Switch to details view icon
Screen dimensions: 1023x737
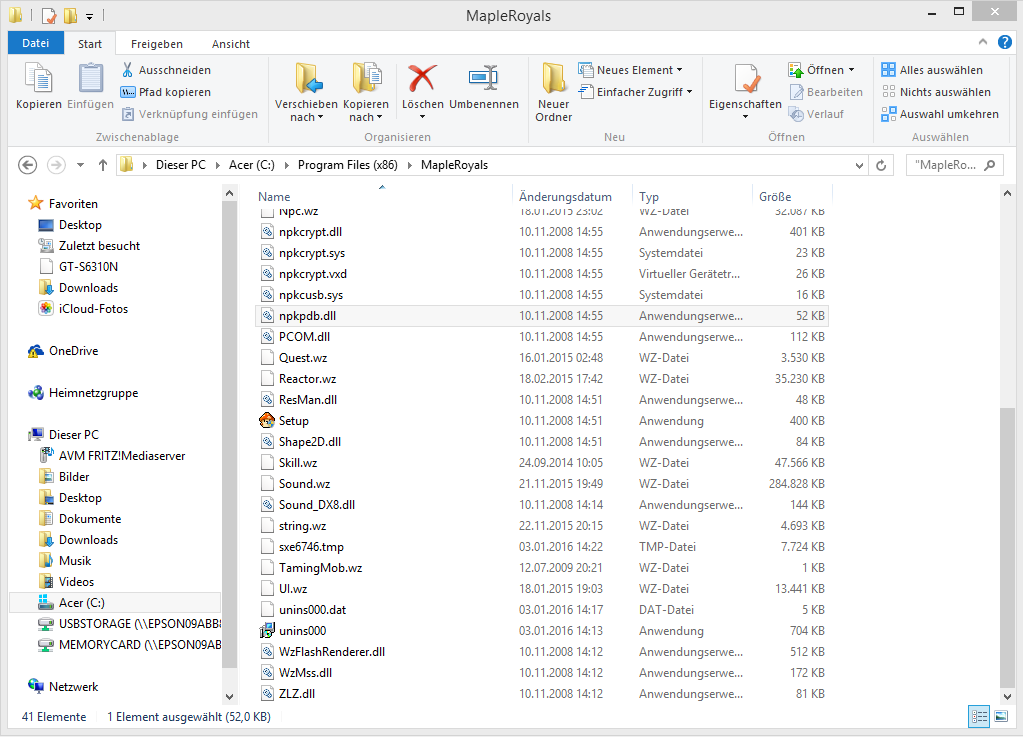click(x=979, y=717)
